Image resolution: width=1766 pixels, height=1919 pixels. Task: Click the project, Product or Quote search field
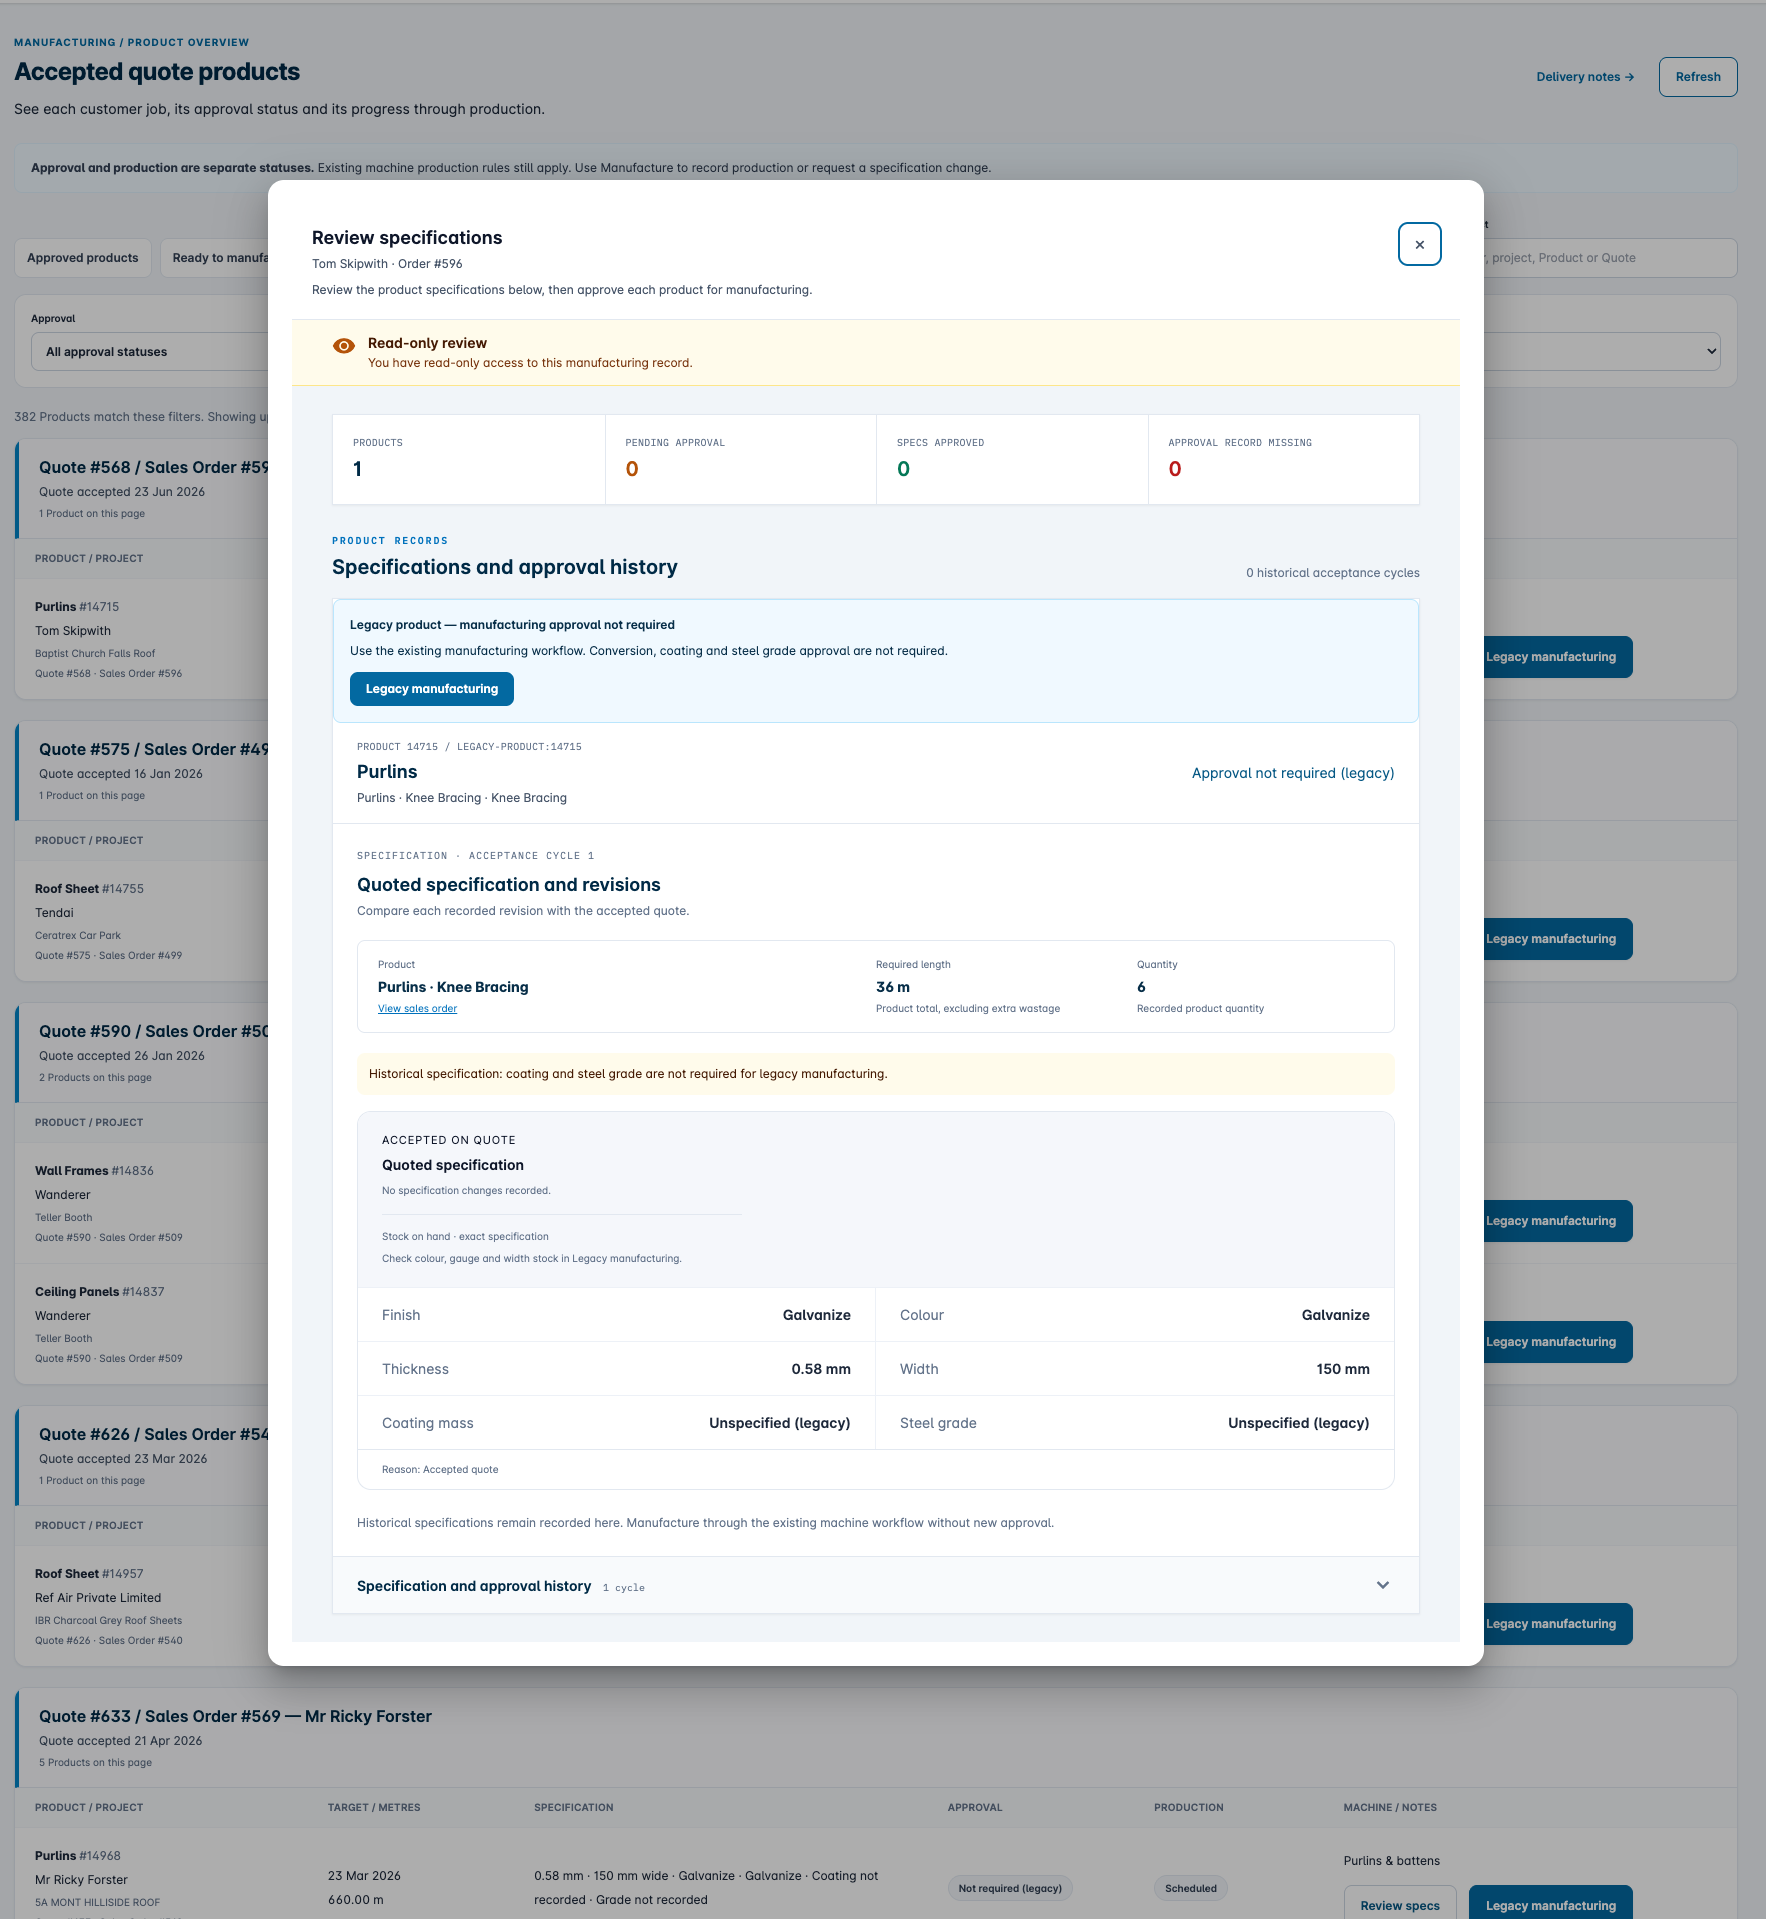pyautogui.click(x=1610, y=258)
